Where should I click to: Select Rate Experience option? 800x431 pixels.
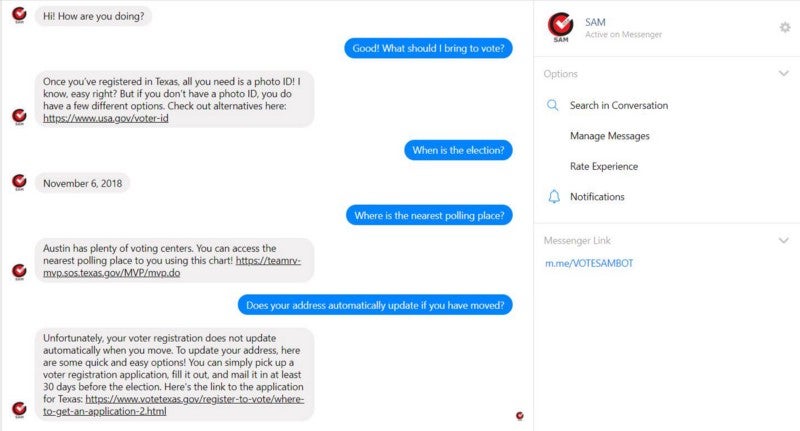[x=604, y=166]
